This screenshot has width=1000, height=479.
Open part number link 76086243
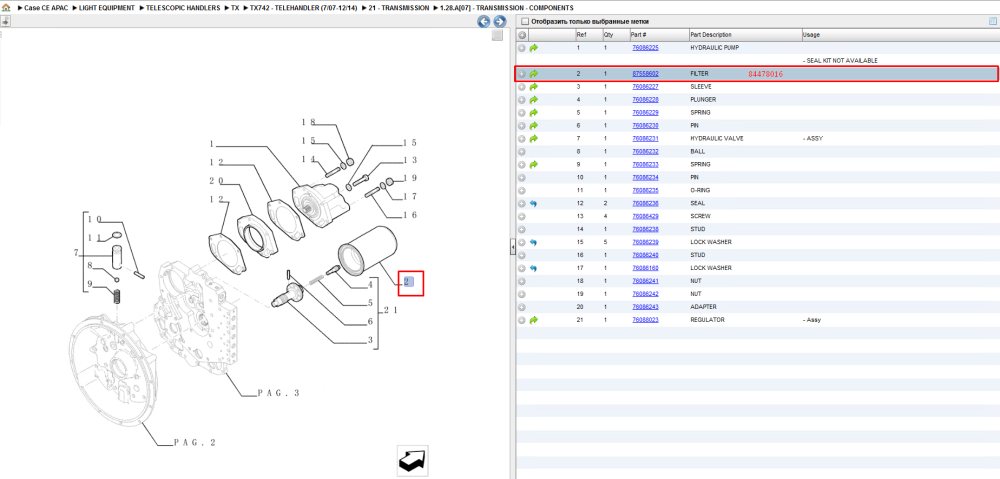[x=645, y=307]
